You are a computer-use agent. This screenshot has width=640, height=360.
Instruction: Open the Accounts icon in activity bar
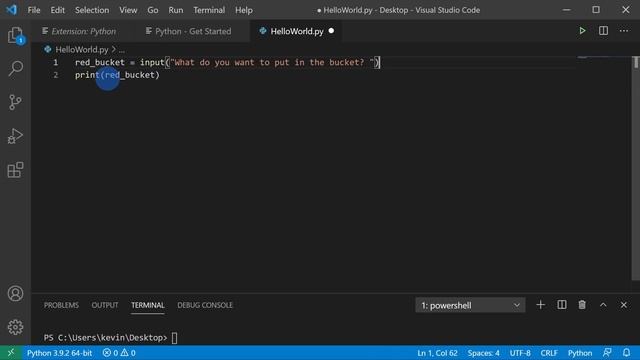click(15, 293)
